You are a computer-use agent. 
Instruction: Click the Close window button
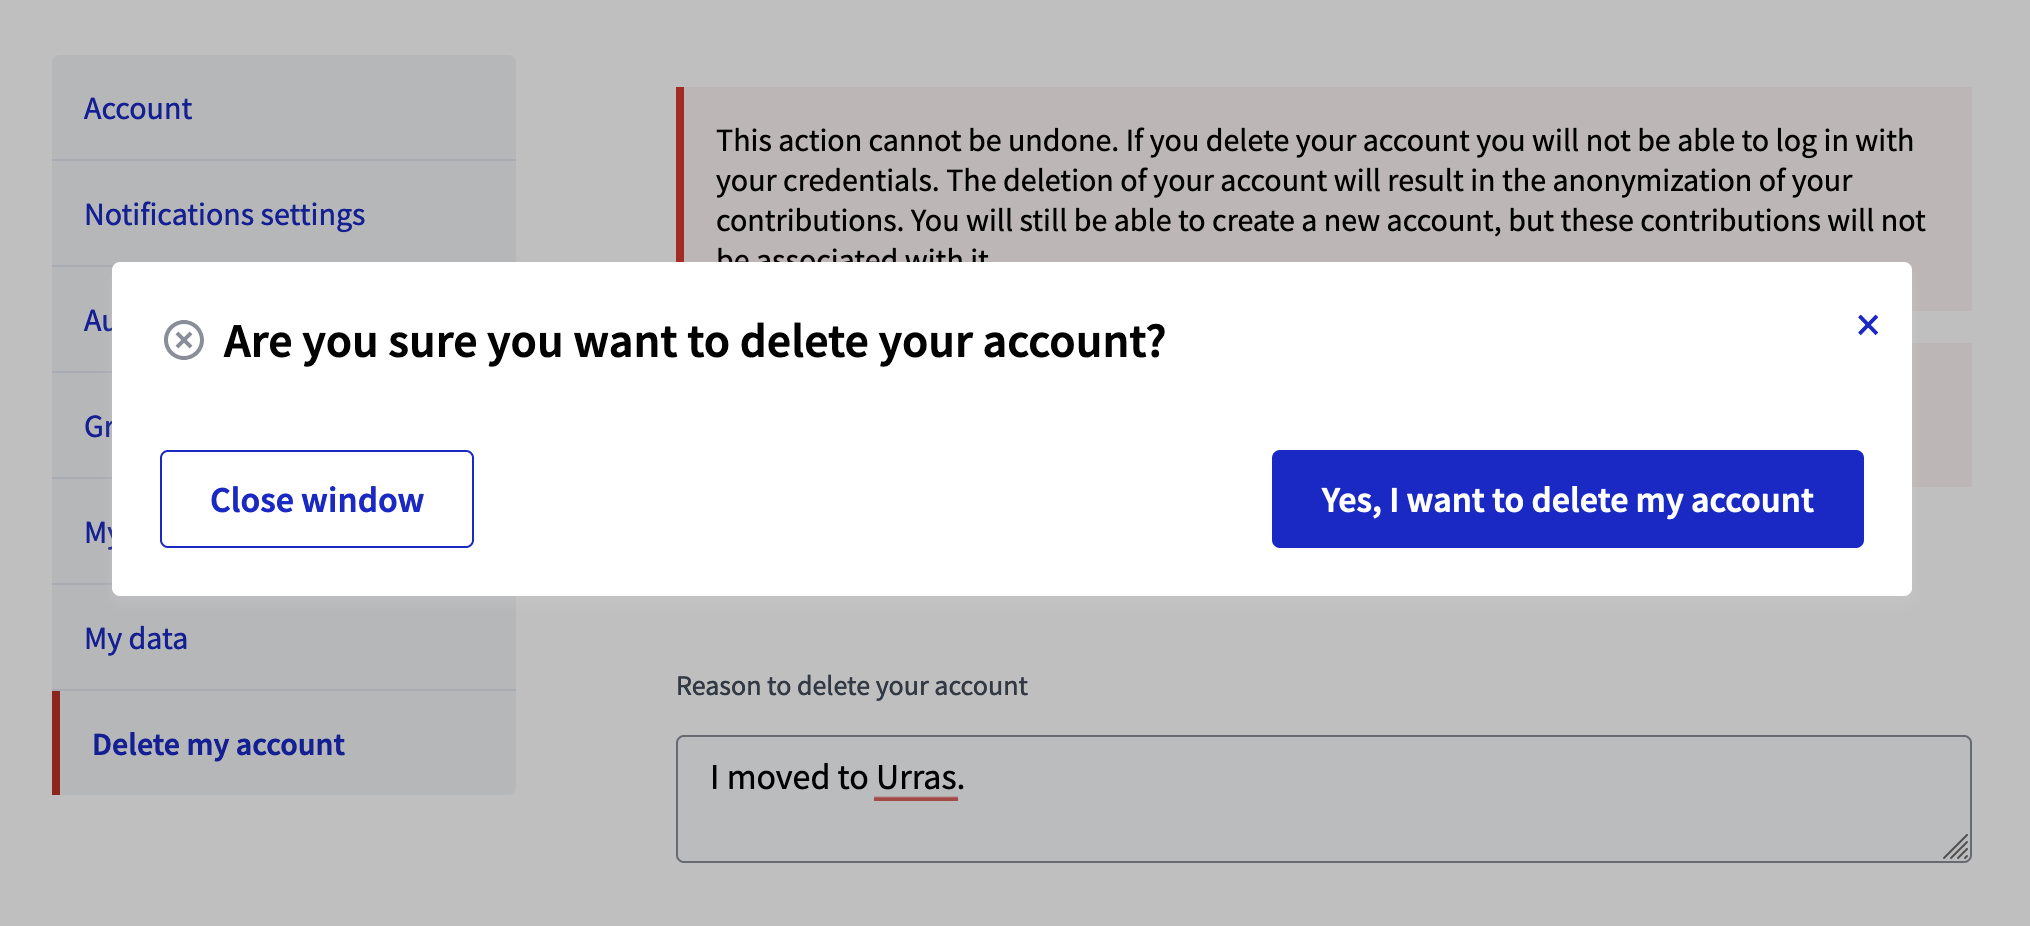tap(316, 499)
